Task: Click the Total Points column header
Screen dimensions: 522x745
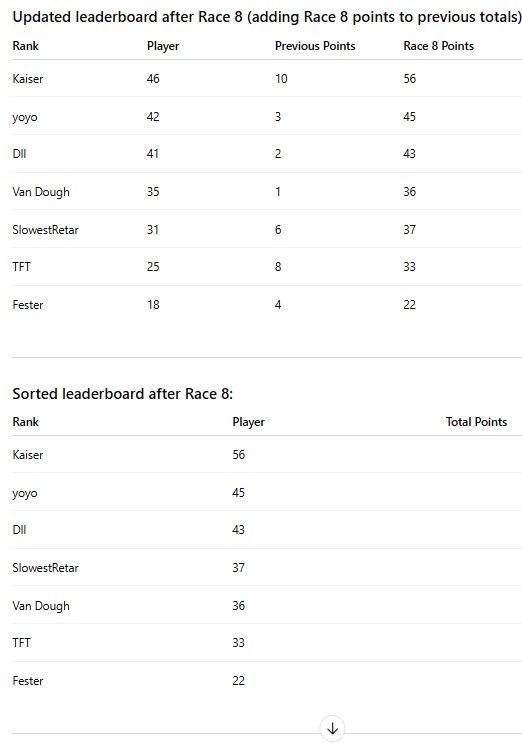Action: [x=476, y=422]
